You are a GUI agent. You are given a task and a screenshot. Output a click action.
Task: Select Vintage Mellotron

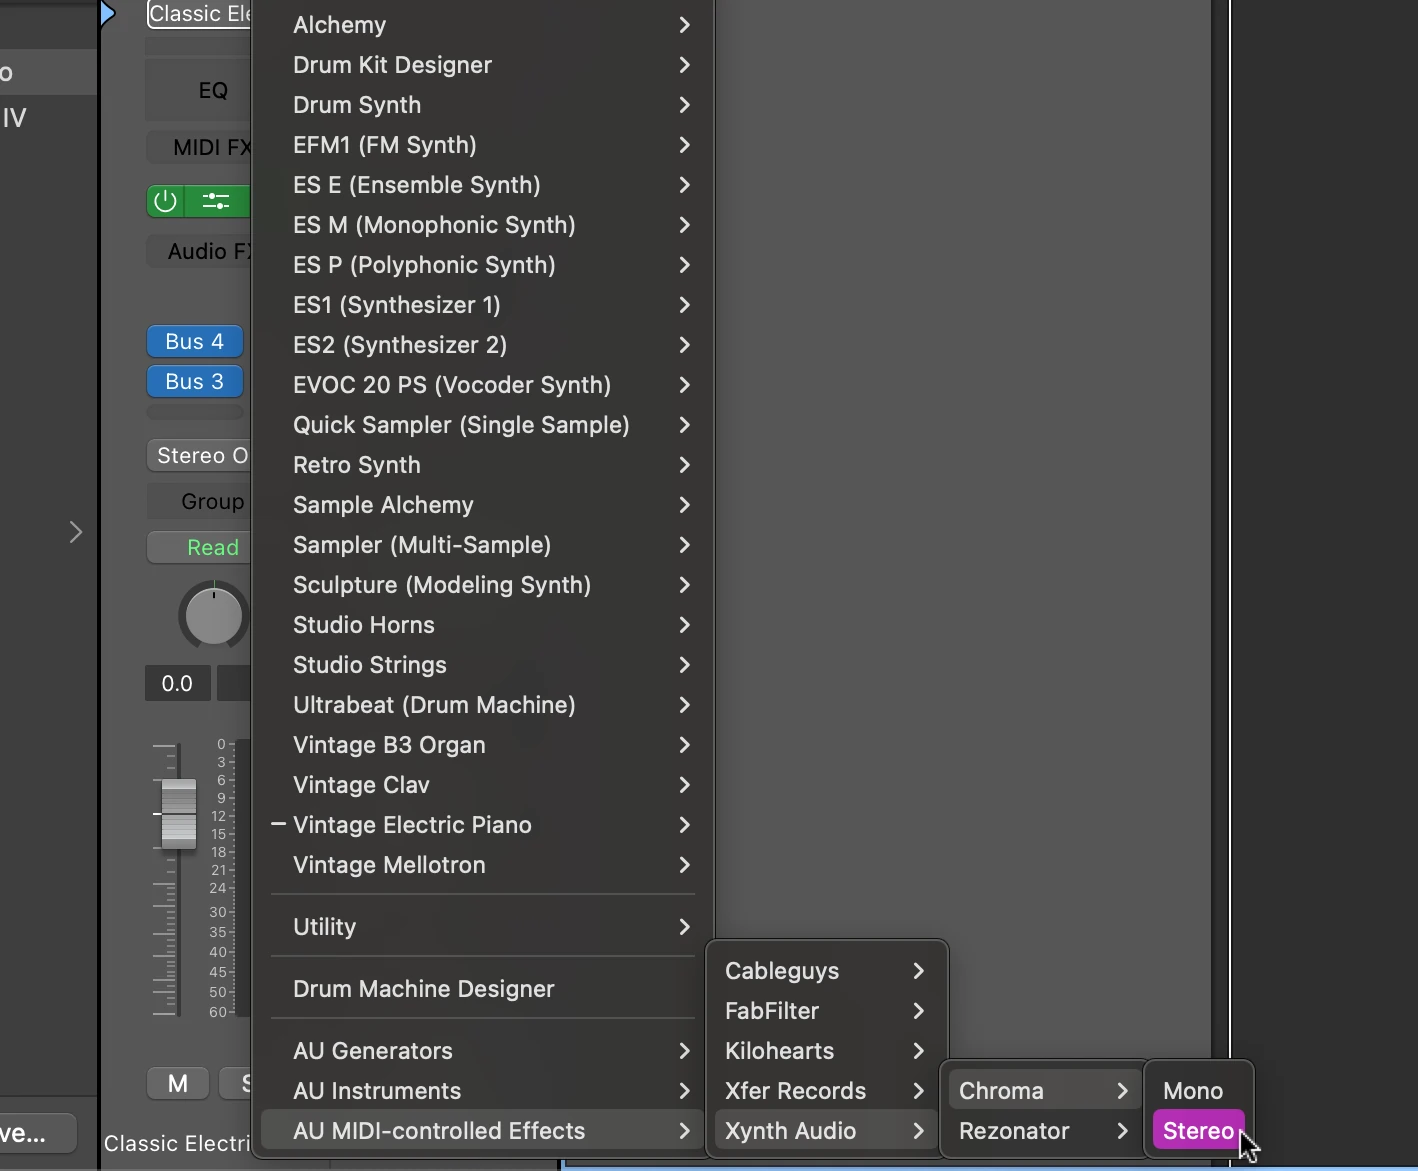483,865
